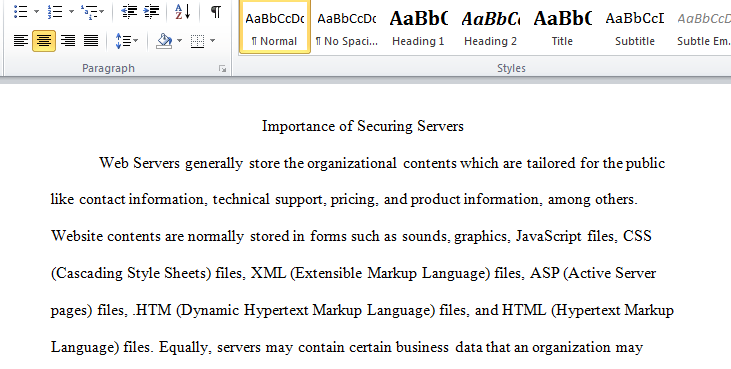The height and width of the screenshot is (369, 731).
Task: Open the Borders dropdown arrow
Action: (213, 41)
